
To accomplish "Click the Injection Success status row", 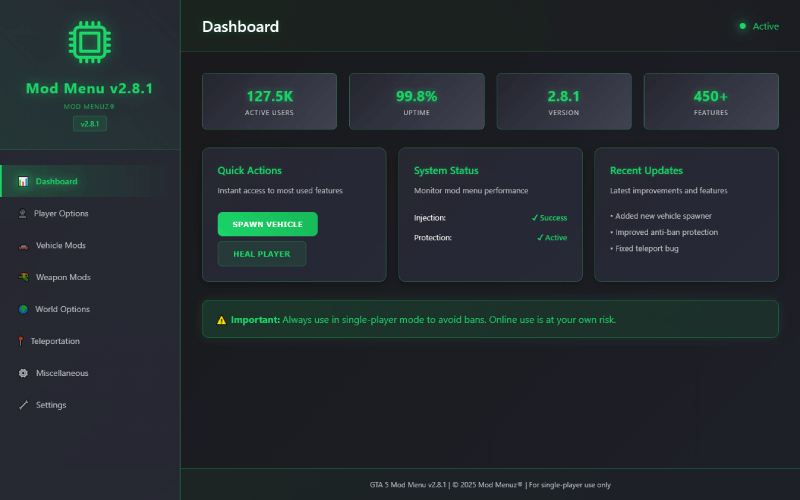I will 490,217.
